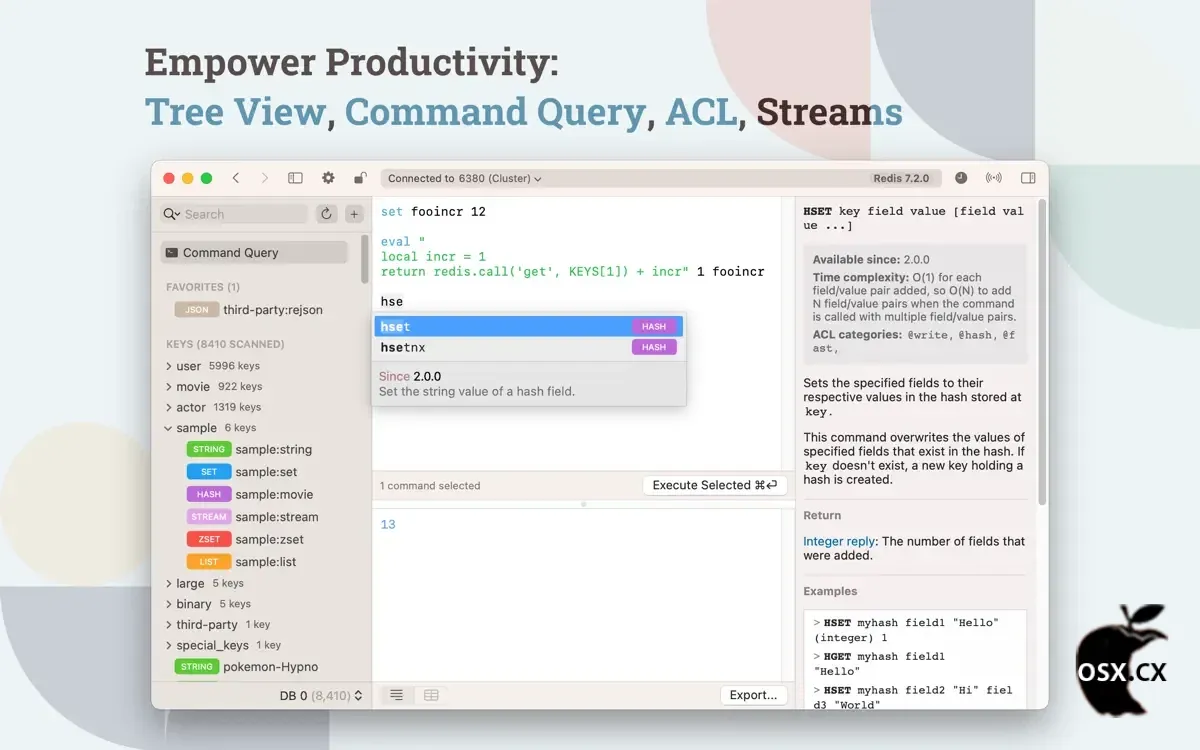
Task: Click the "local incr = 1" line
Action: pos(433,257)
